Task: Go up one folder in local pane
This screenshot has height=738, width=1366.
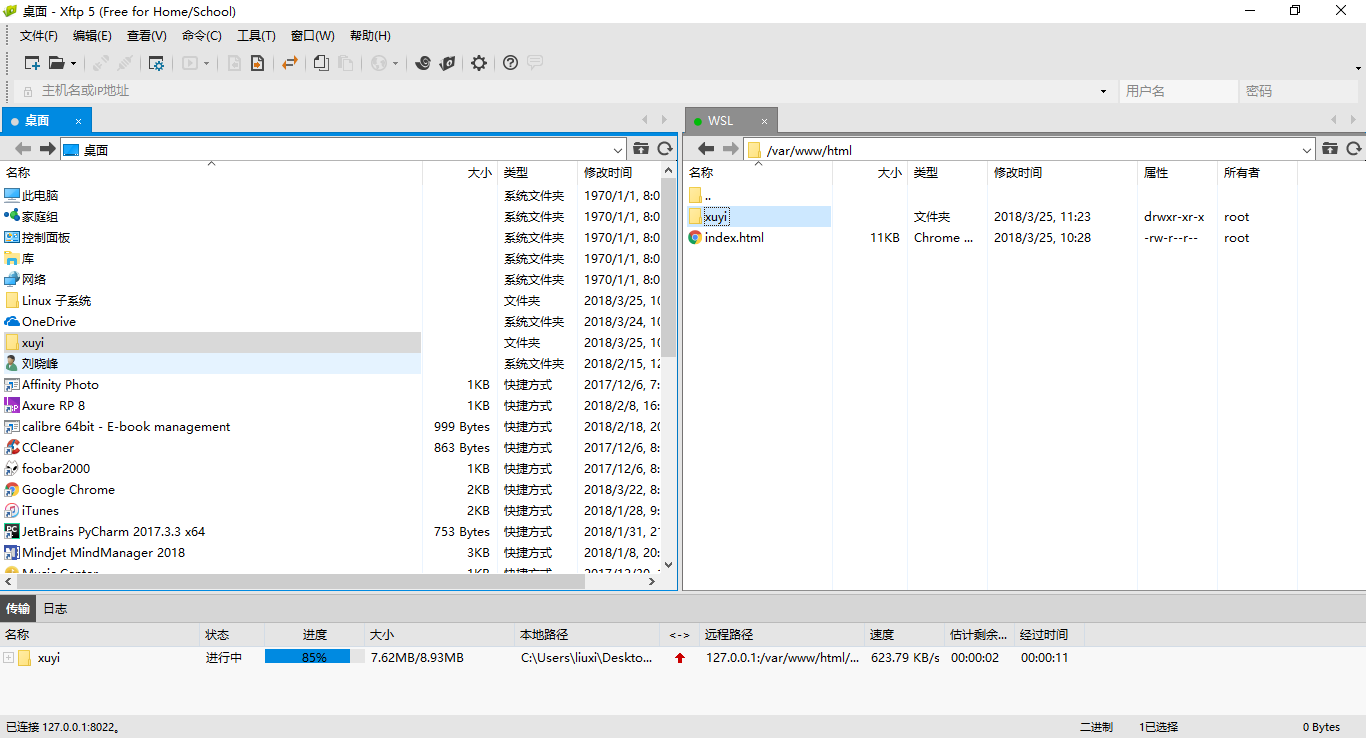Action: [x=641, y=149]
